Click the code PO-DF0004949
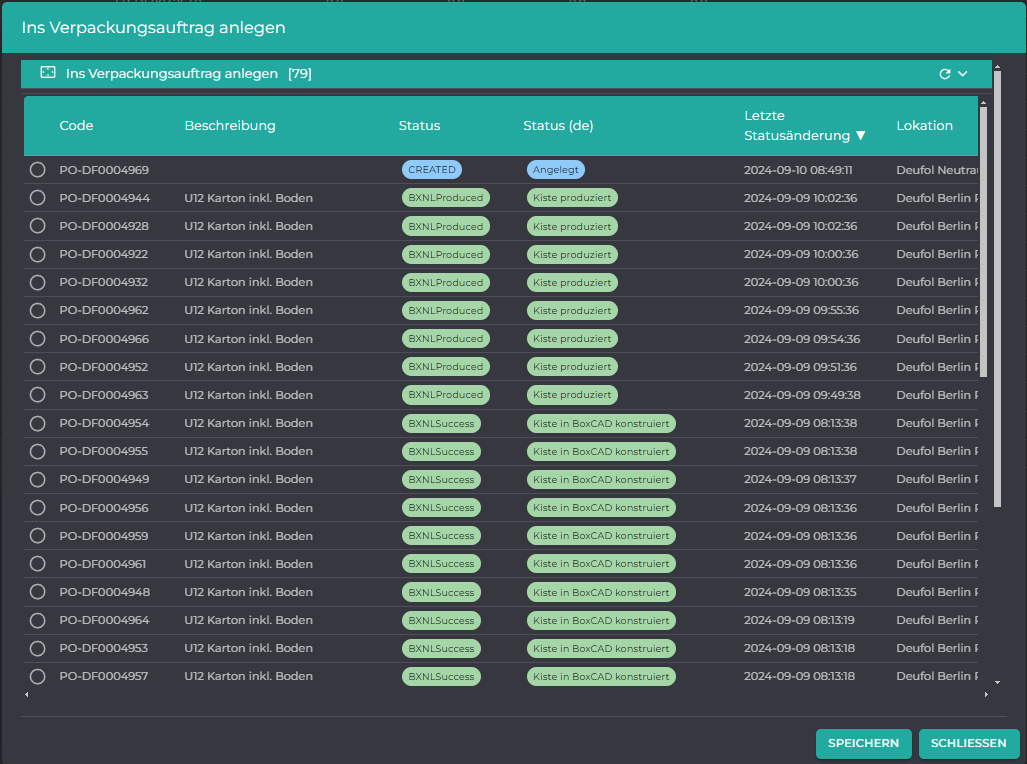This screenshot has height=764, width=1027. pyautogui.click(x=104, y=479)
